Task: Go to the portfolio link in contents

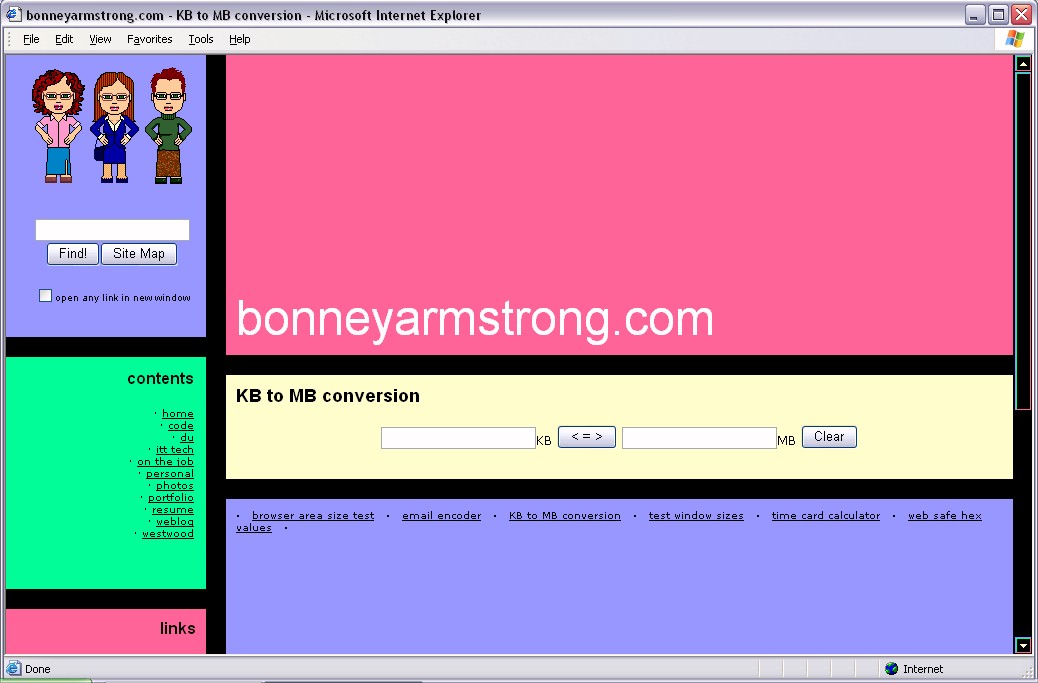Action: 171,498
